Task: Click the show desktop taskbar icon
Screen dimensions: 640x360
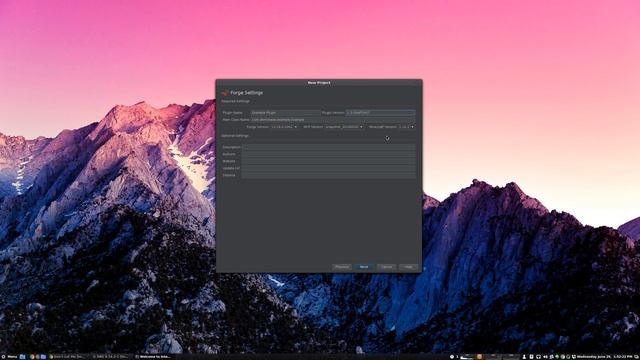Action: [22, 357]
